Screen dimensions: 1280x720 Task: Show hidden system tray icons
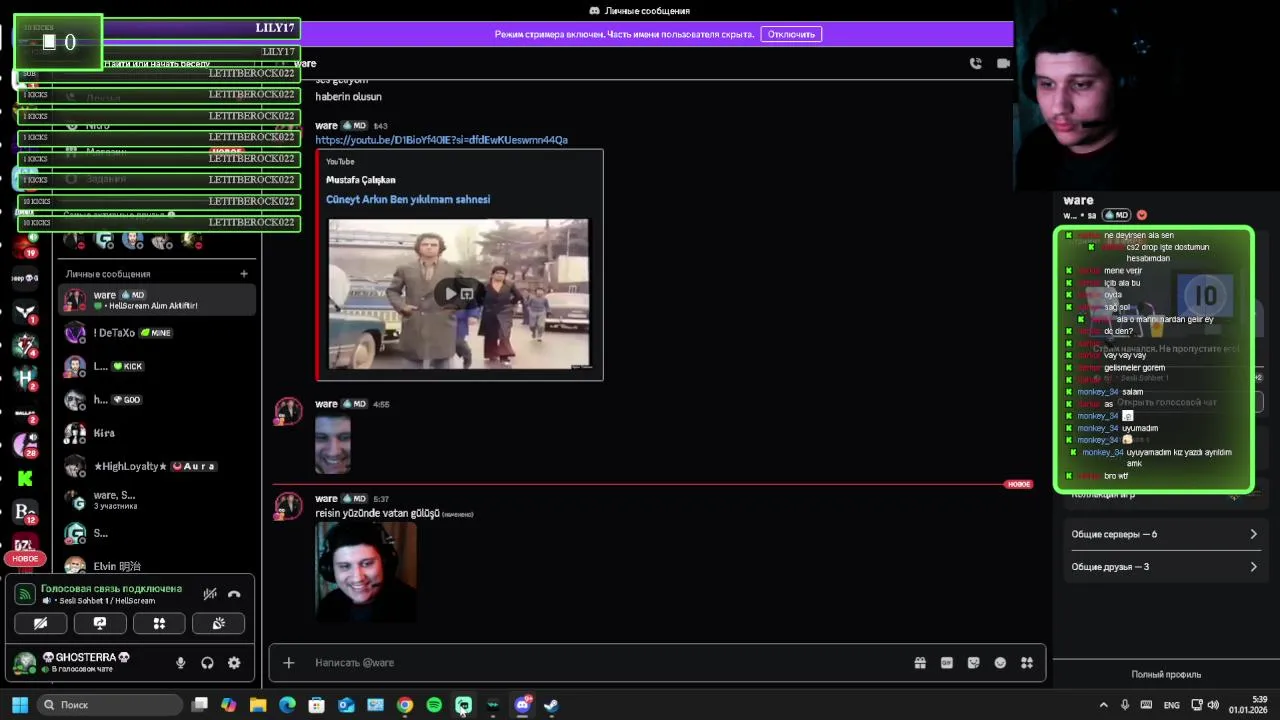click(1103, 705)
